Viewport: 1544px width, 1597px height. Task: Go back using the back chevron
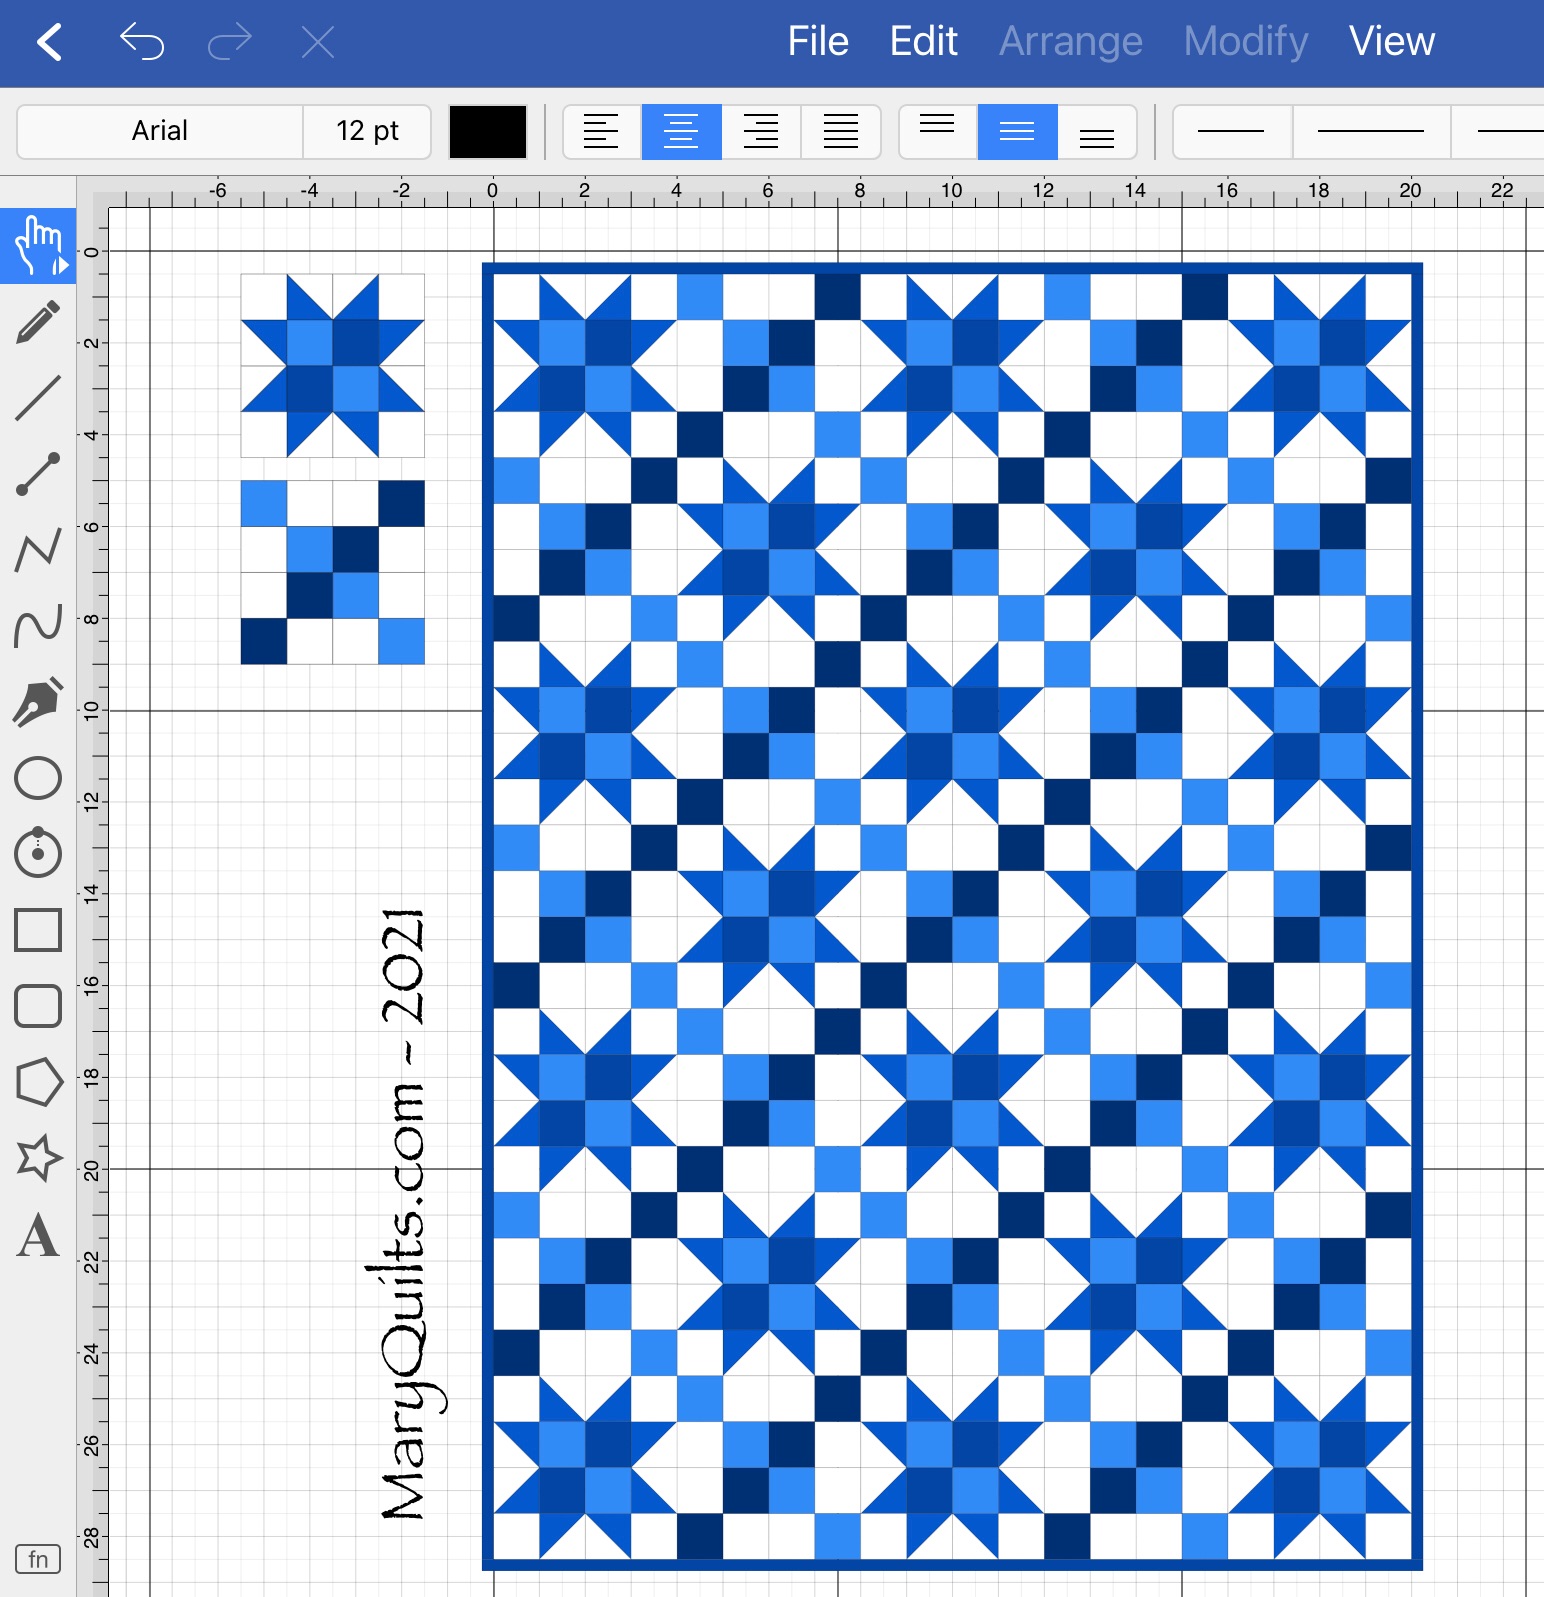point(49,42)
